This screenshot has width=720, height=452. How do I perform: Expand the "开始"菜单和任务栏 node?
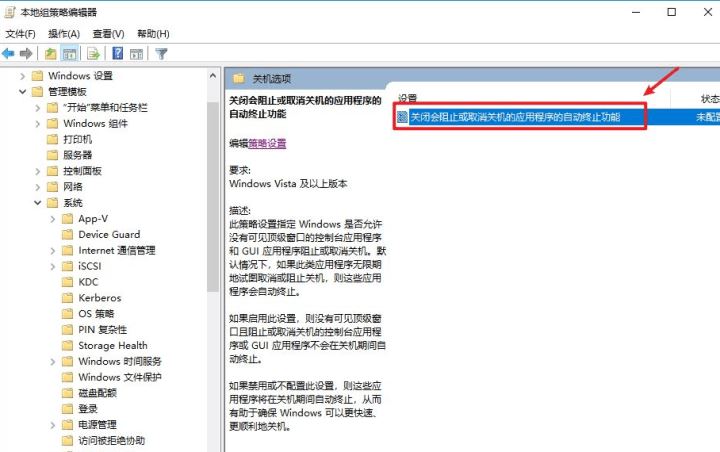click(x=38, y=108)
